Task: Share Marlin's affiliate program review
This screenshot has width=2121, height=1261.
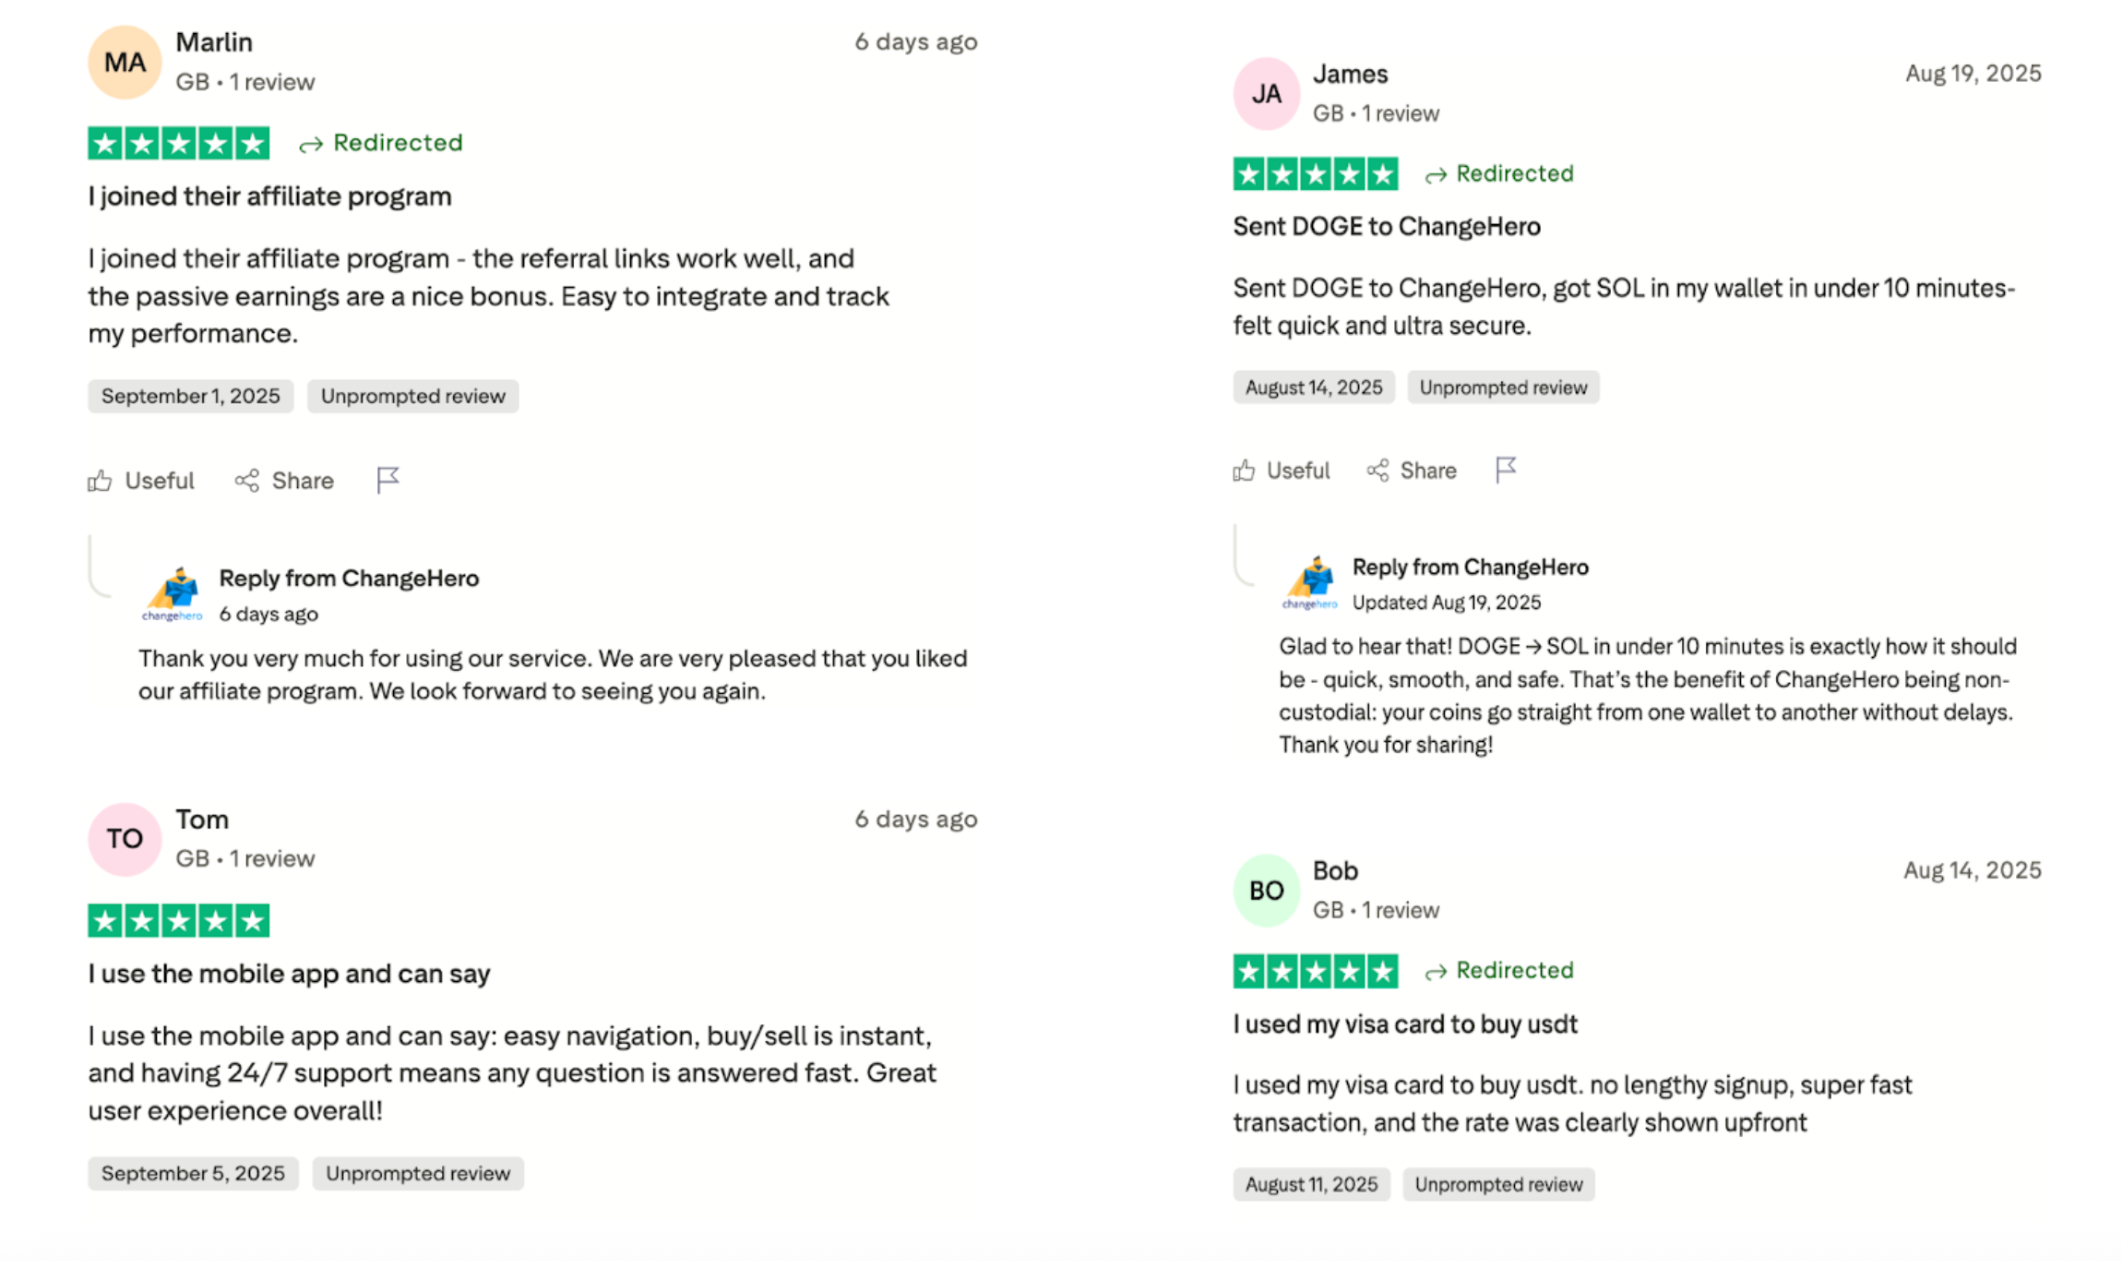Action: [284, 481]
